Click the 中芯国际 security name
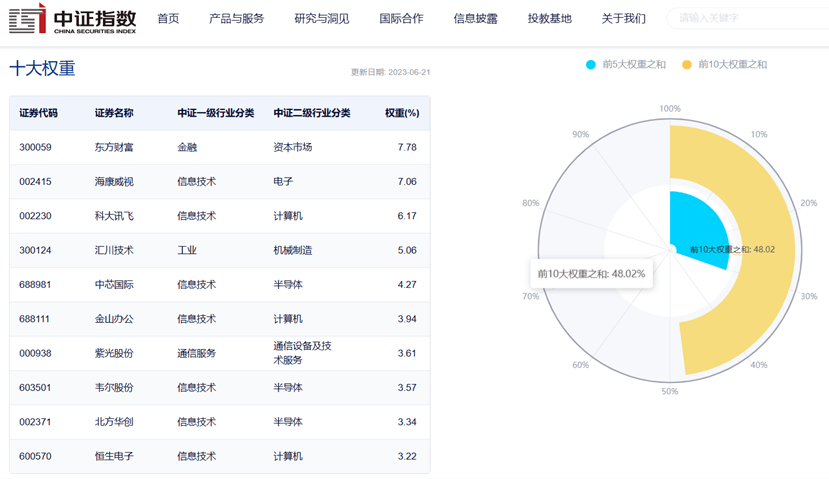Viewport: 829px width, 479px height. (114, 284)
